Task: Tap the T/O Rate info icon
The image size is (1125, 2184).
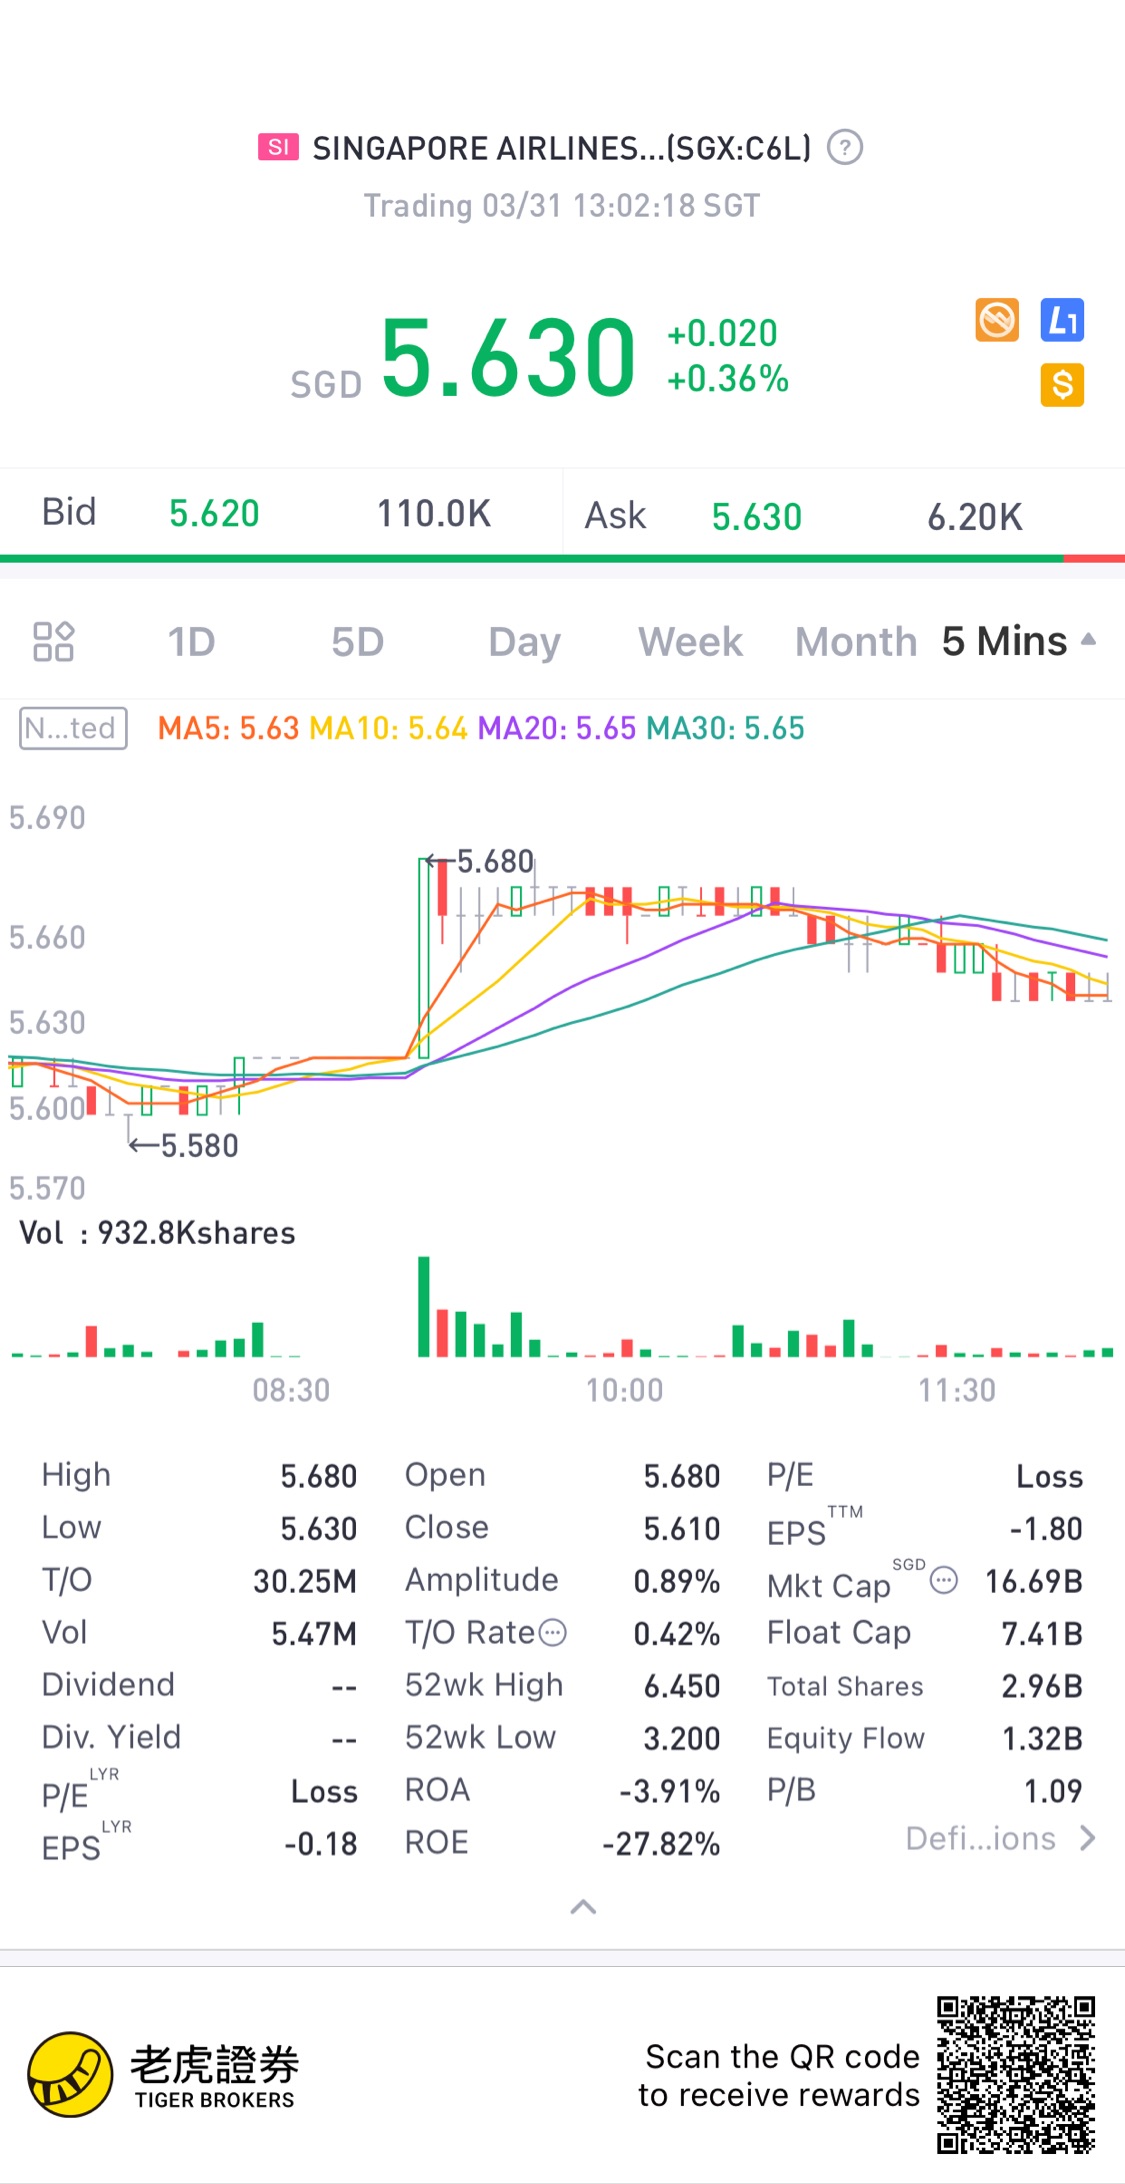Action: [x=553, y=1633]
